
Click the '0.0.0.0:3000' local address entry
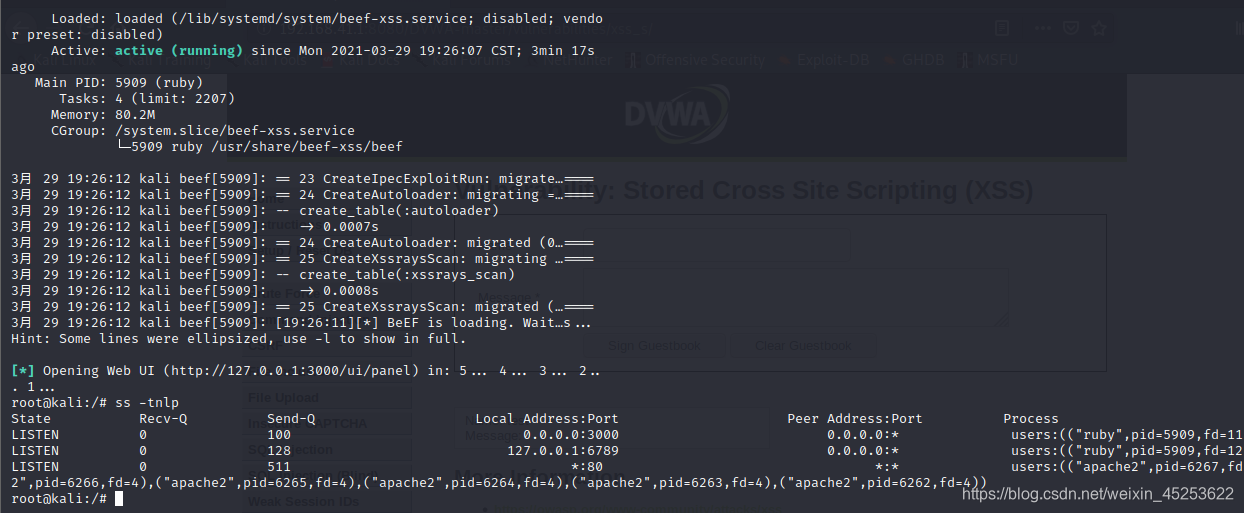click(571, 434)
